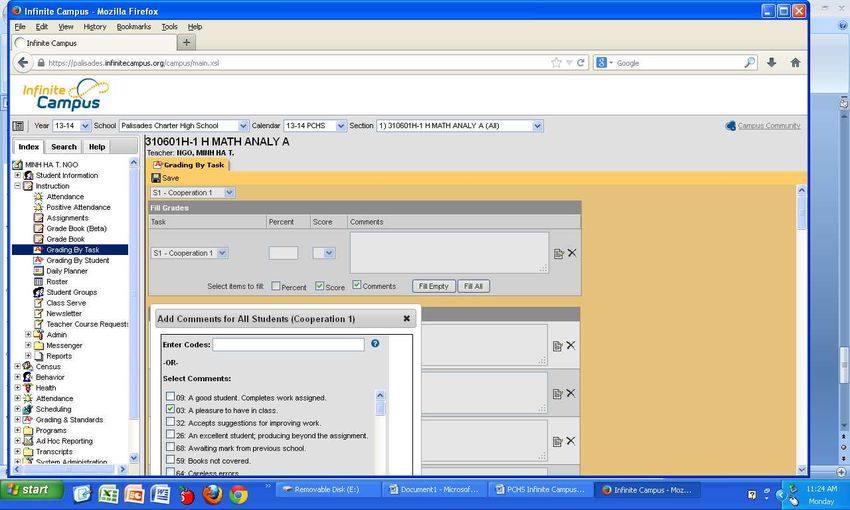
Task: Click the Windows start button
Action: (x=29, y=490)
